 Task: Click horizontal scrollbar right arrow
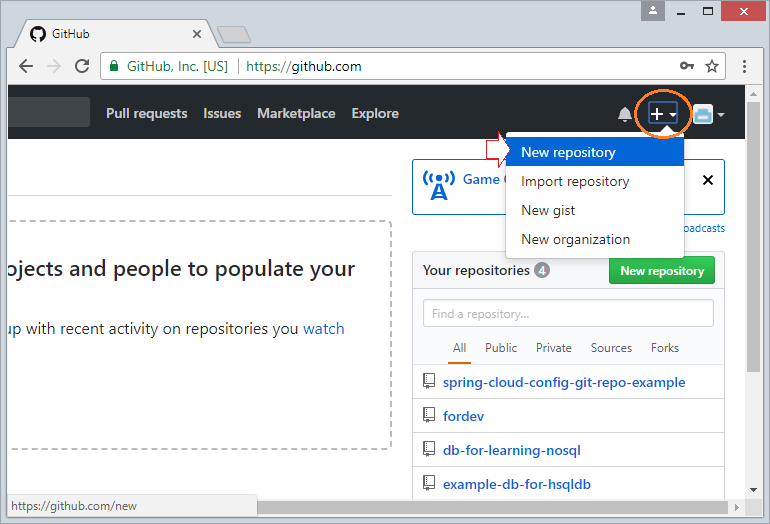click(737, 507)
